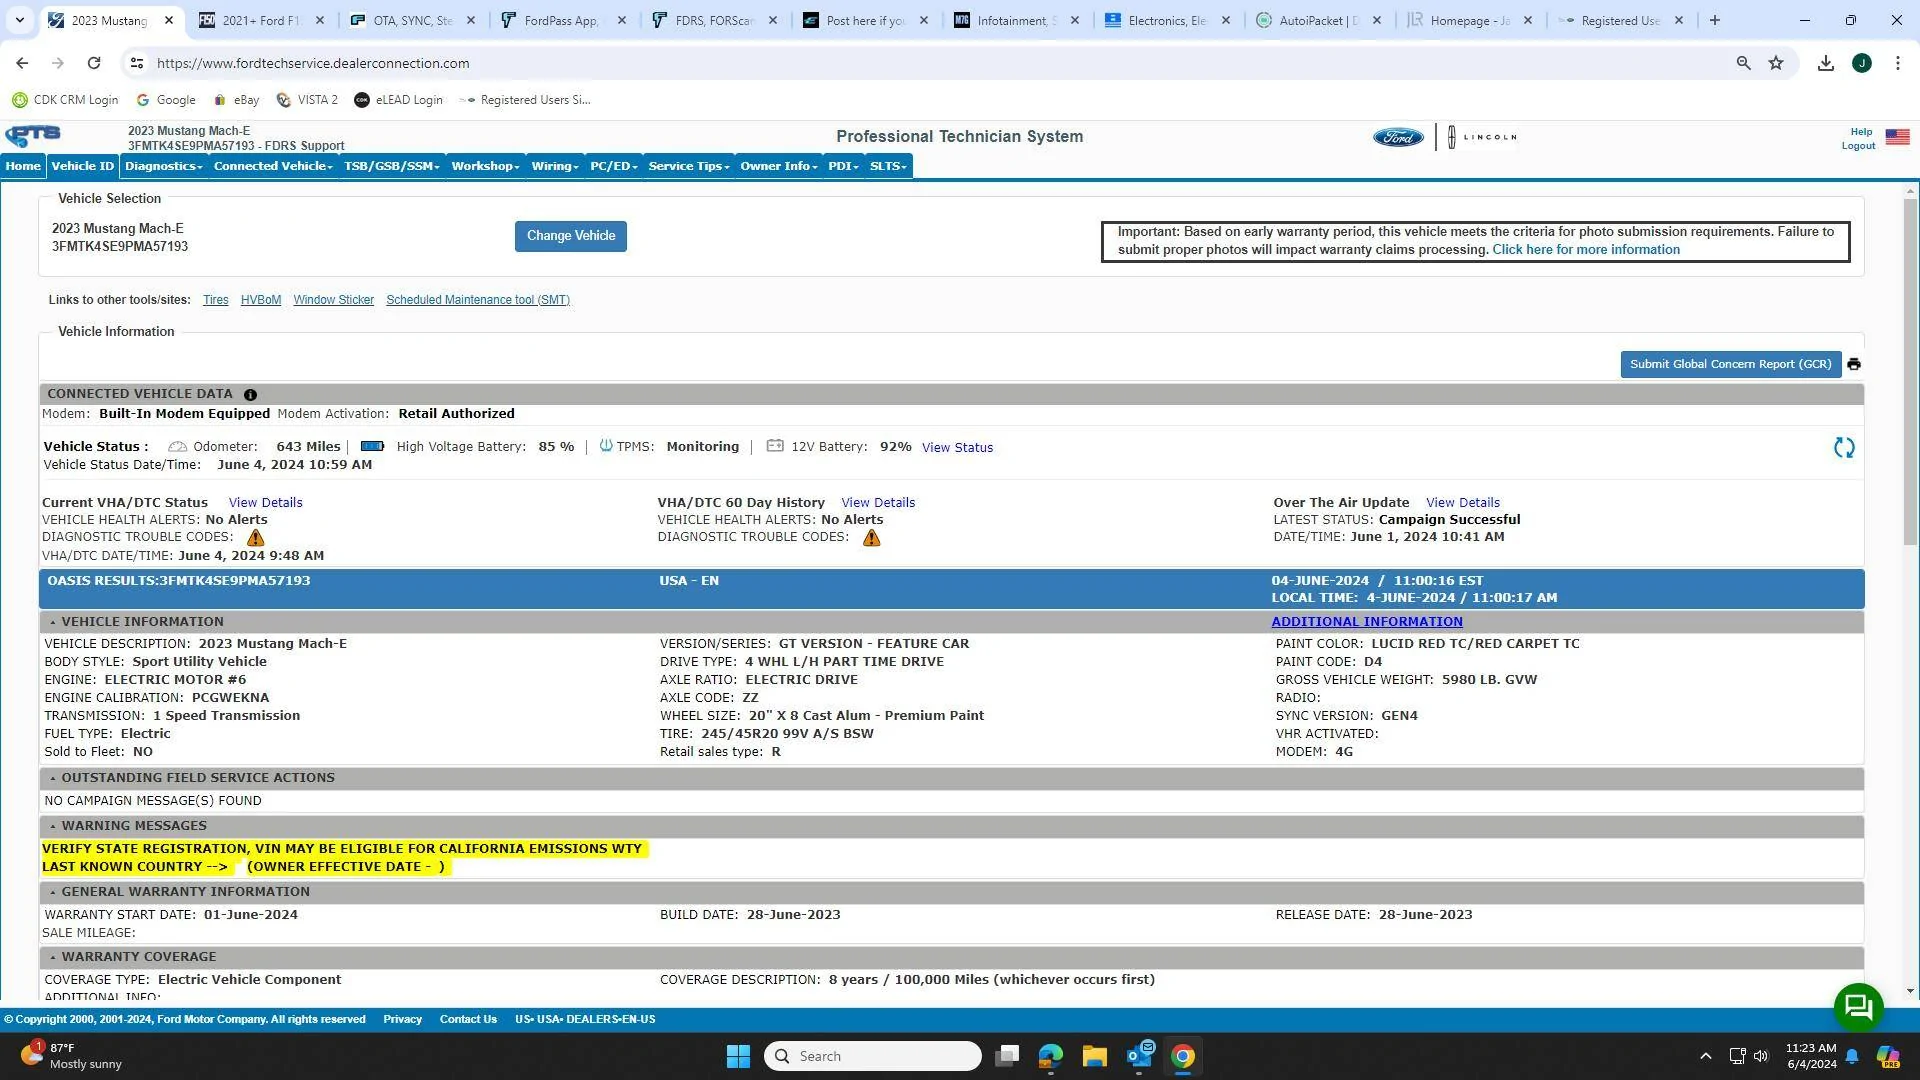View Status of the 12V battery
The height and width of the screenshot is (1080, 1920).
pos(957,448)
